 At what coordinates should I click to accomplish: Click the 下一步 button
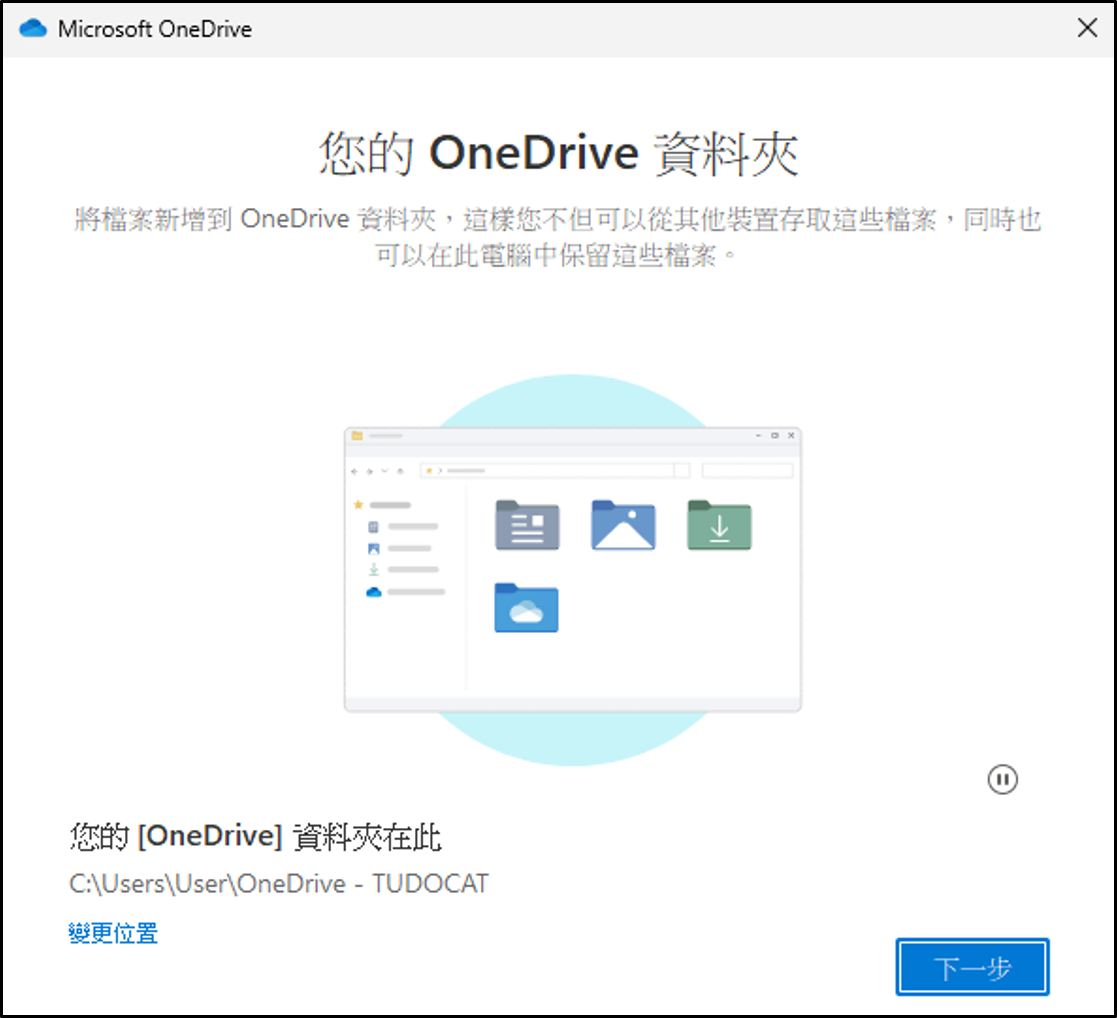click(x=972, y=967)
